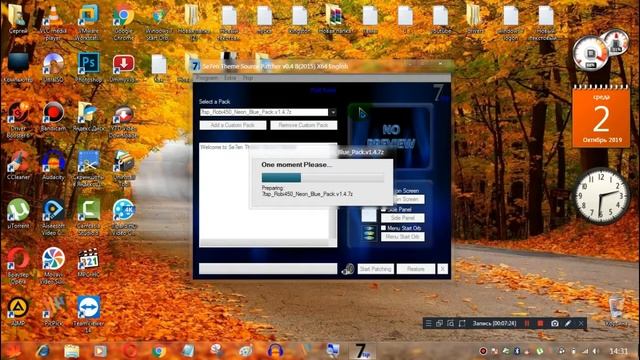Click the analog clock gadget
This screenshot has height=360, width=640.
tap(602, 196)
